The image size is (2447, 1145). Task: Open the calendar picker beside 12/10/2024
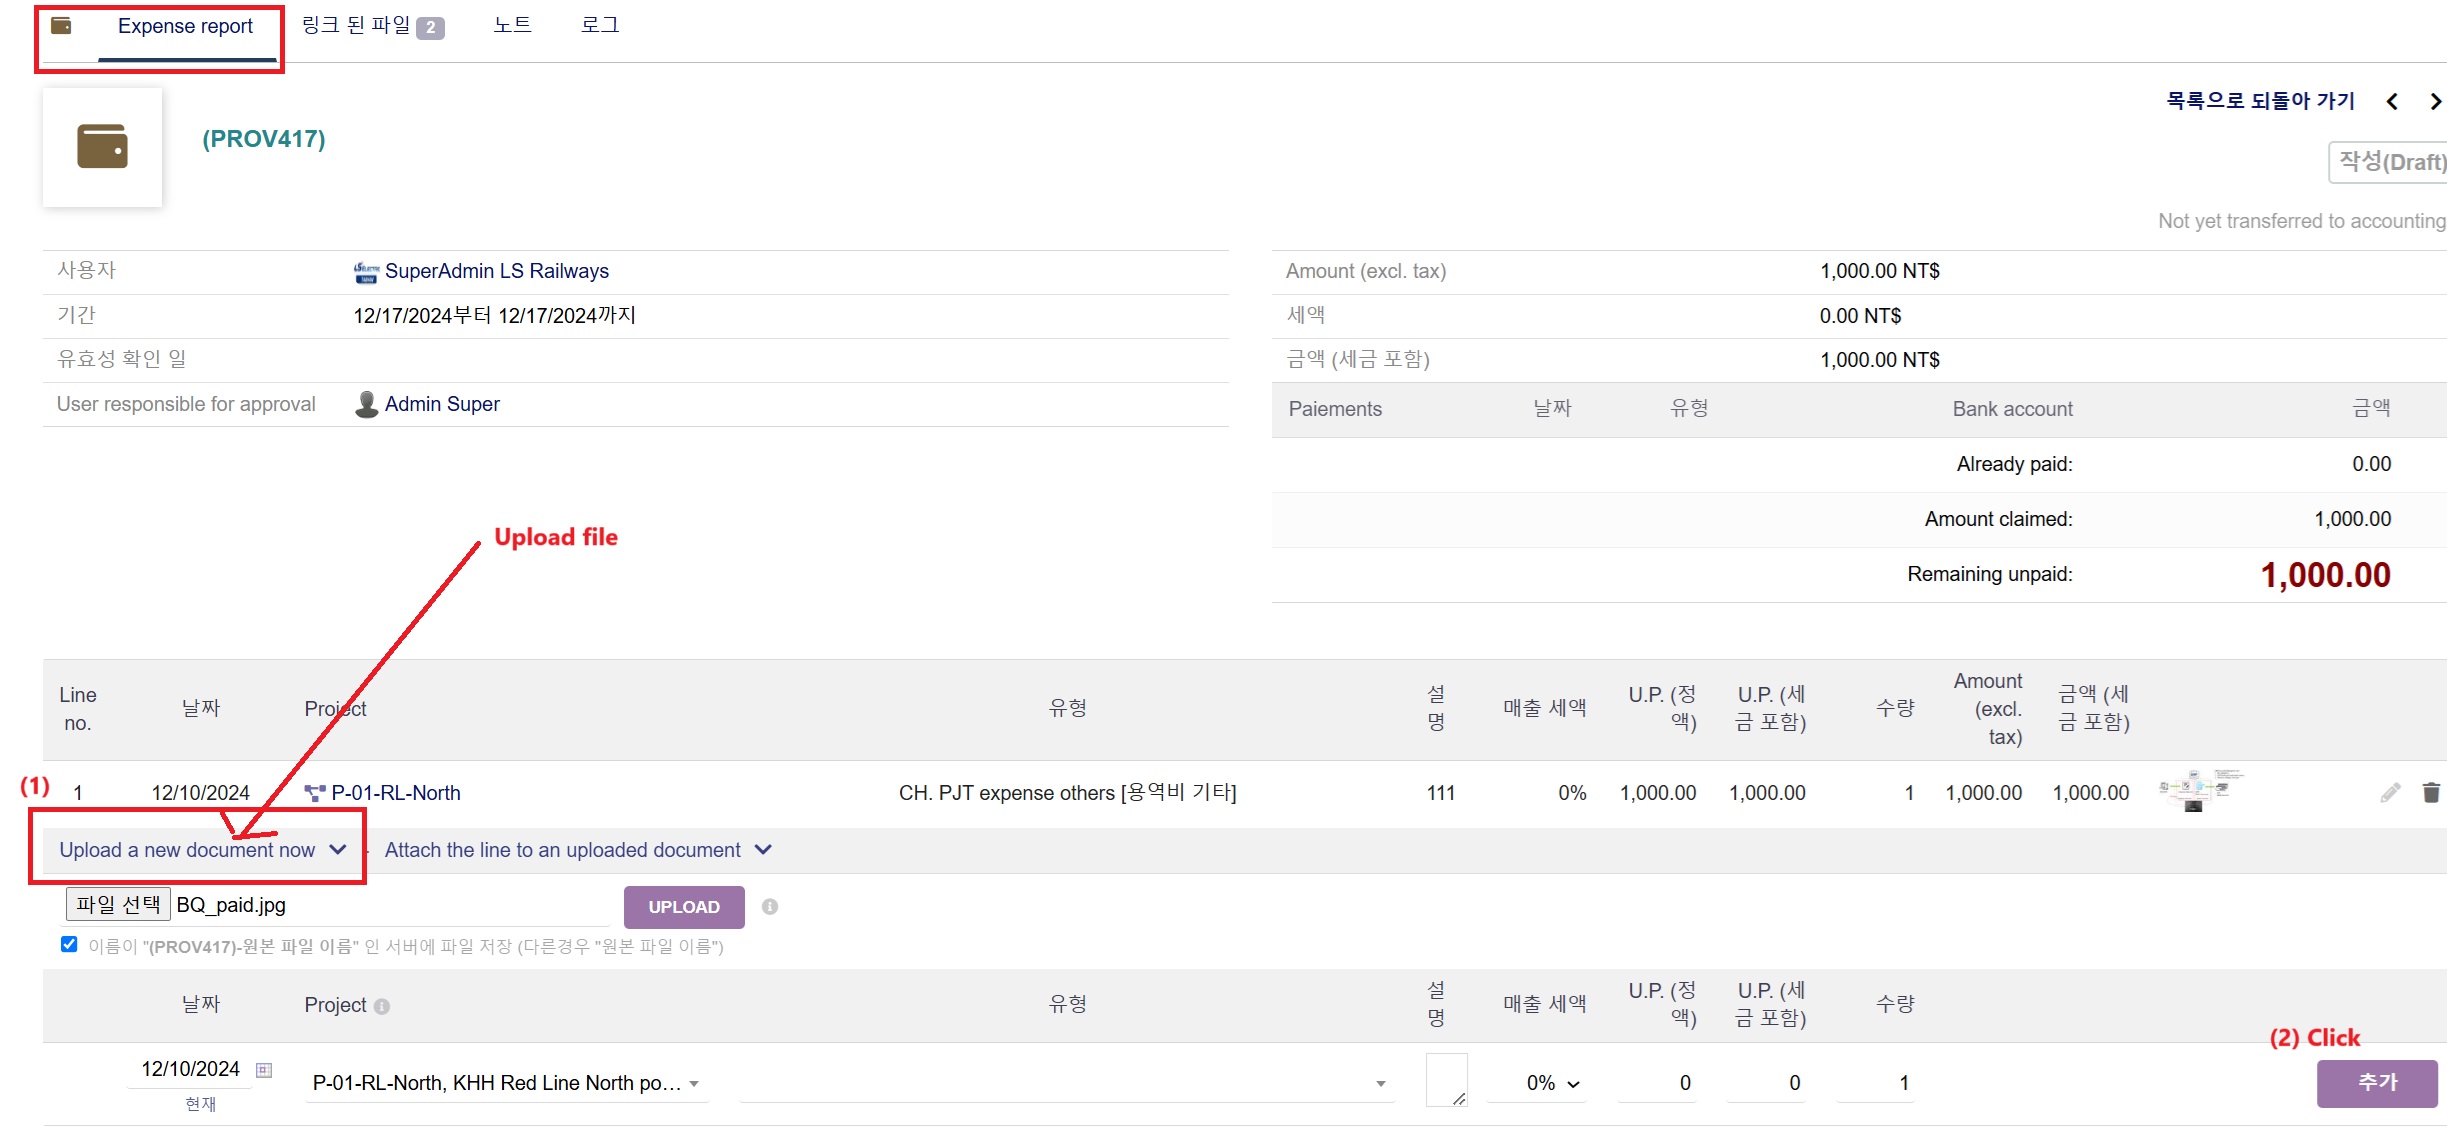[x=264, y=1070]
